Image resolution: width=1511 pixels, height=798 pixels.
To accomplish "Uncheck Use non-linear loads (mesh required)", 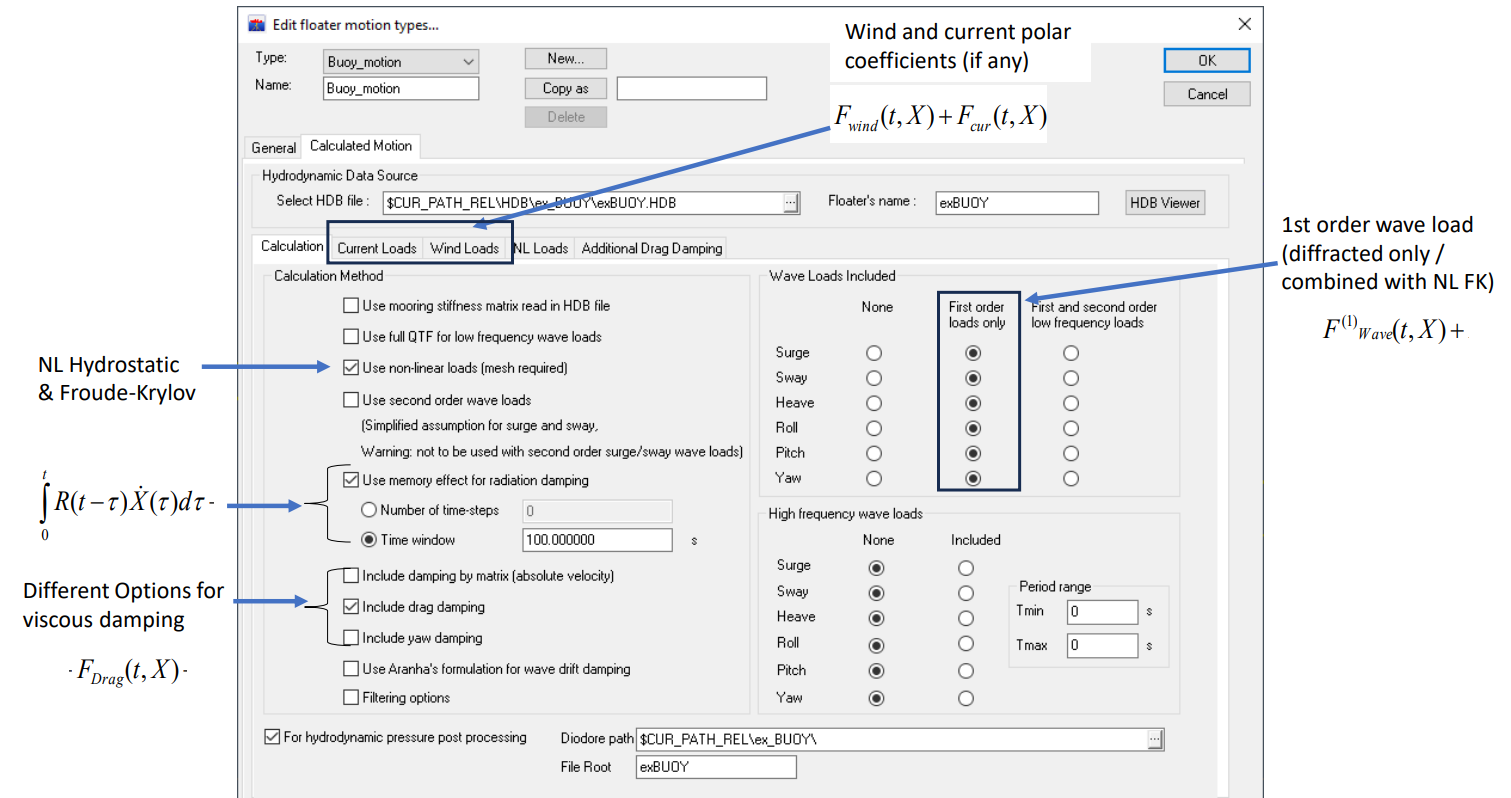I will (350, 368).
